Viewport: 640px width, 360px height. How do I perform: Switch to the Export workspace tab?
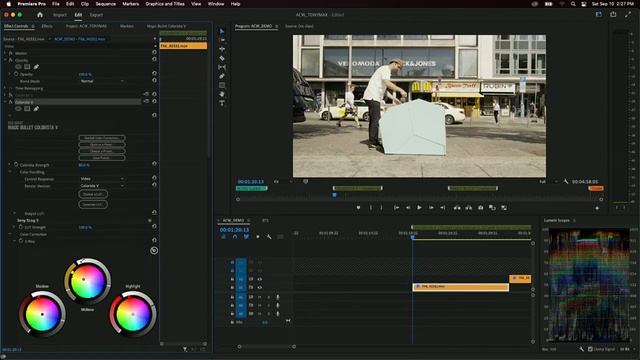point(96,15)
